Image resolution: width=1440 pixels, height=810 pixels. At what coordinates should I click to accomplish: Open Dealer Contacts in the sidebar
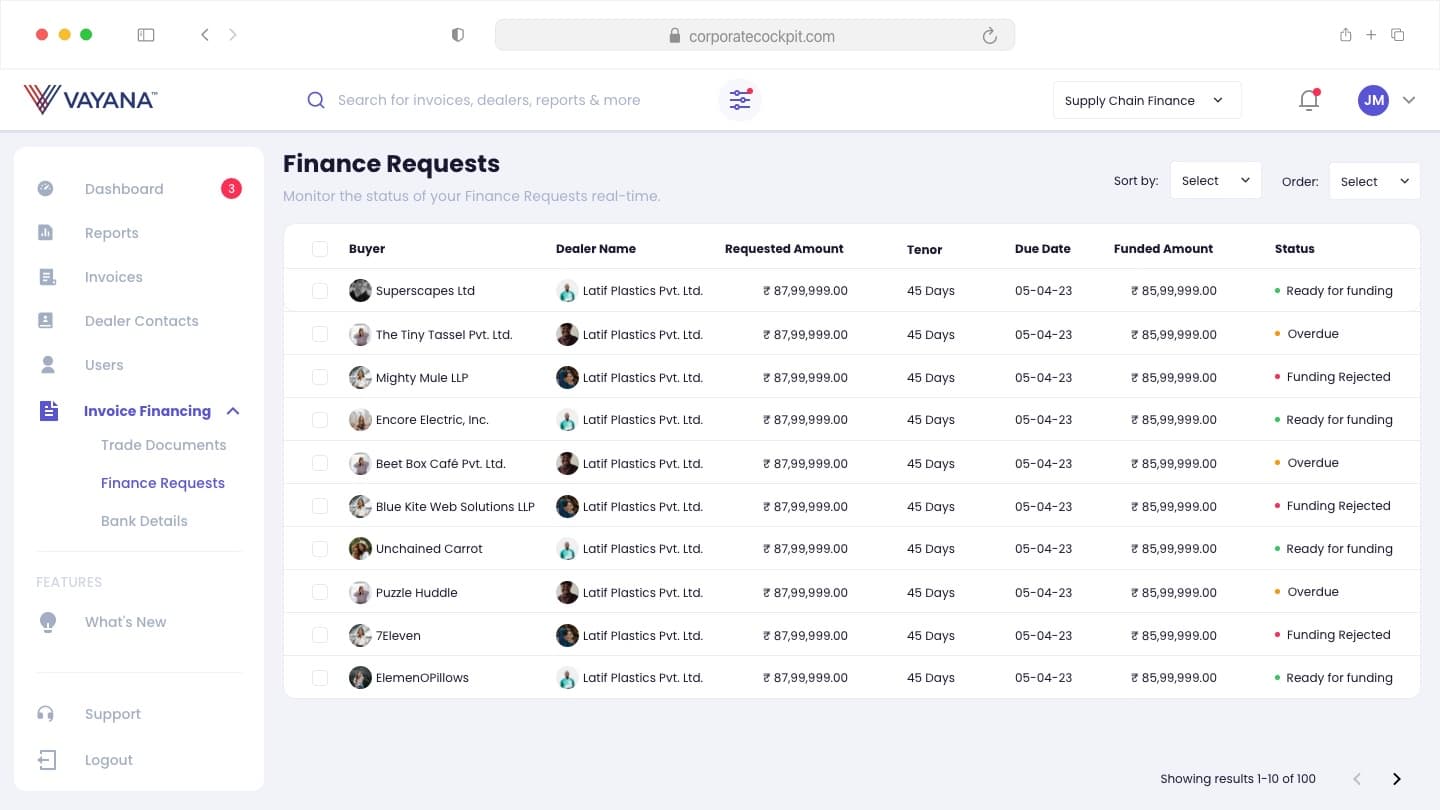(x=140, y=321)
